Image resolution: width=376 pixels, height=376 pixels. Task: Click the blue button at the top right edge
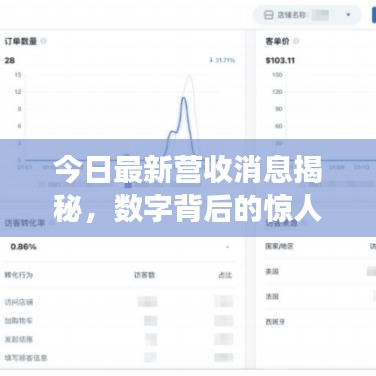(374, 14)
